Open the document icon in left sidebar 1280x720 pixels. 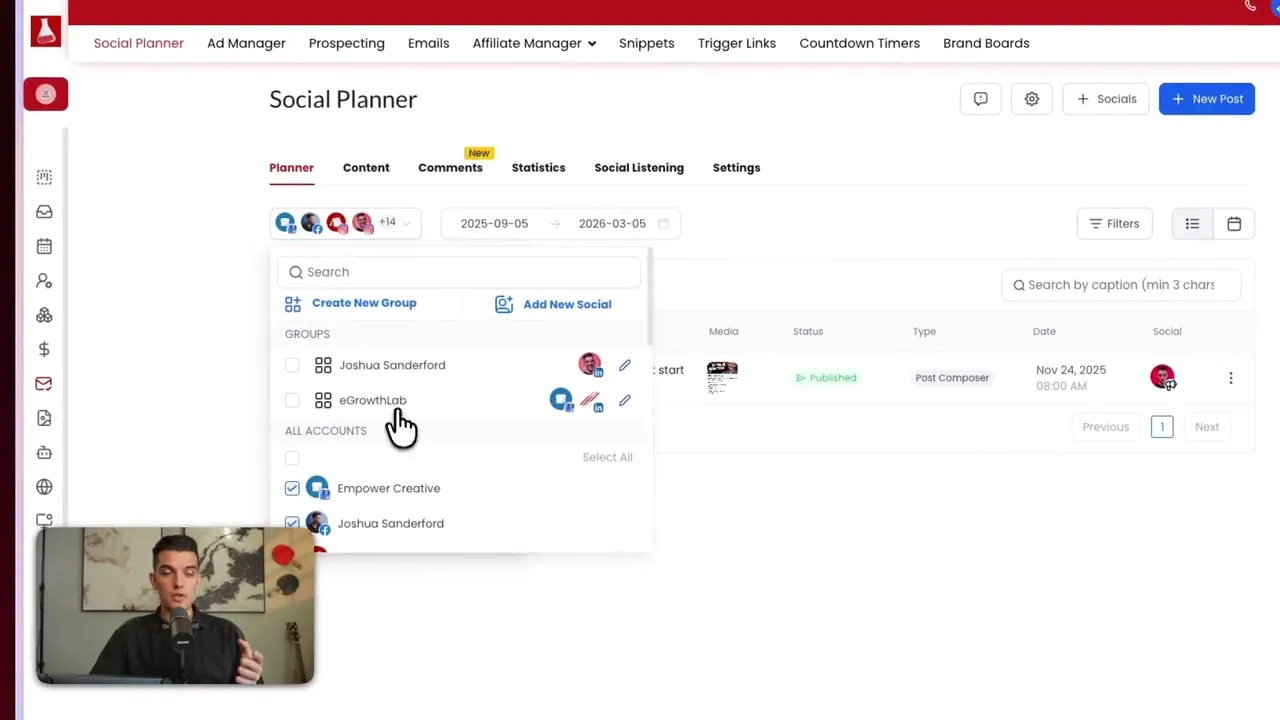pos(44,418)
